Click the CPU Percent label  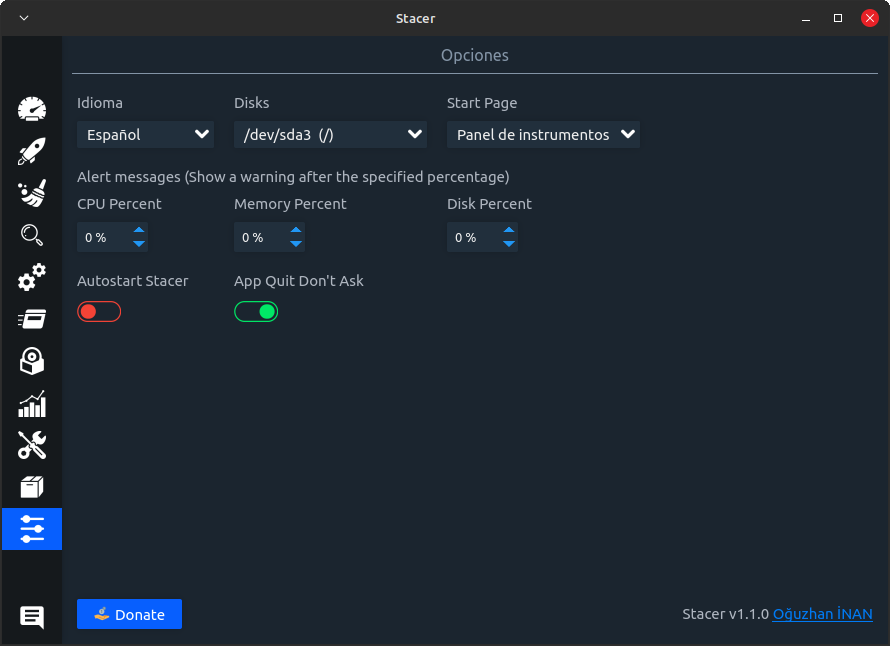(119, 204)
